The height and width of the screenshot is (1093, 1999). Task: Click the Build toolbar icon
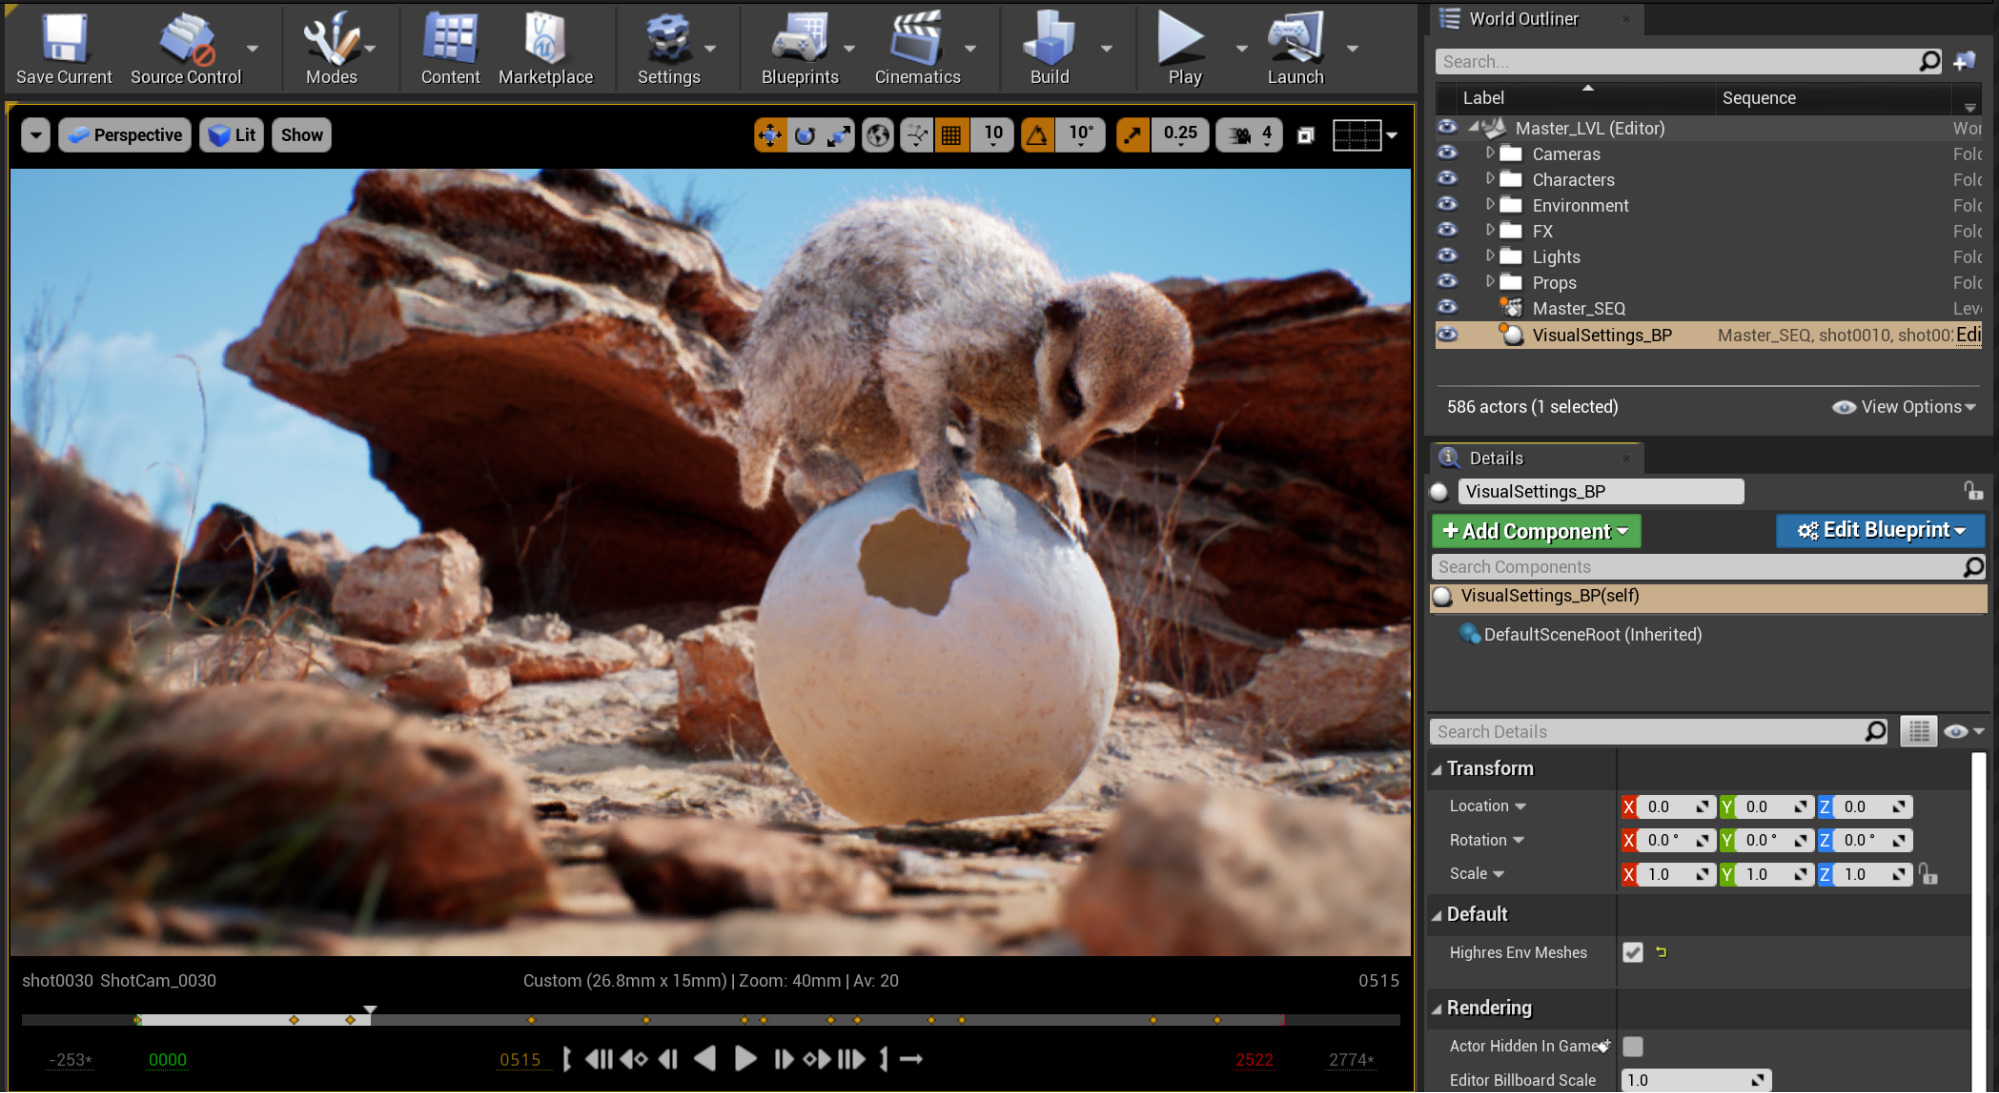click(x=1049, y=40)
